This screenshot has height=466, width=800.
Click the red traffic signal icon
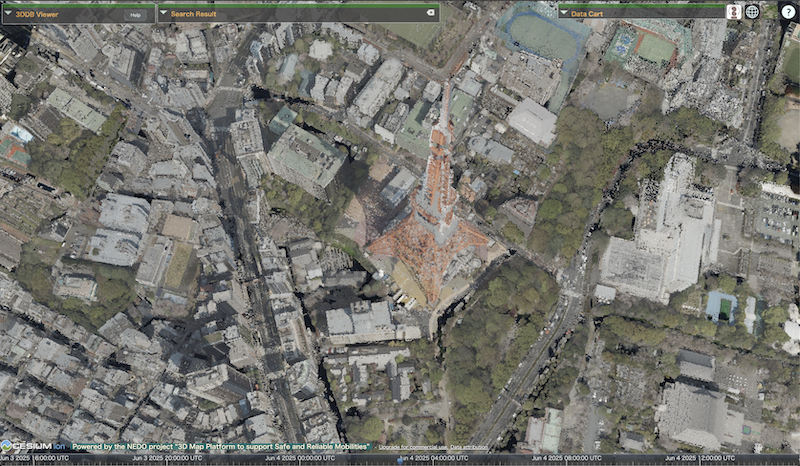[734, 12]
